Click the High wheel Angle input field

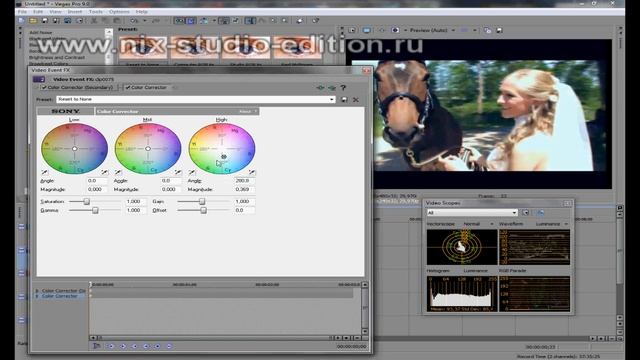click(244, 180)
